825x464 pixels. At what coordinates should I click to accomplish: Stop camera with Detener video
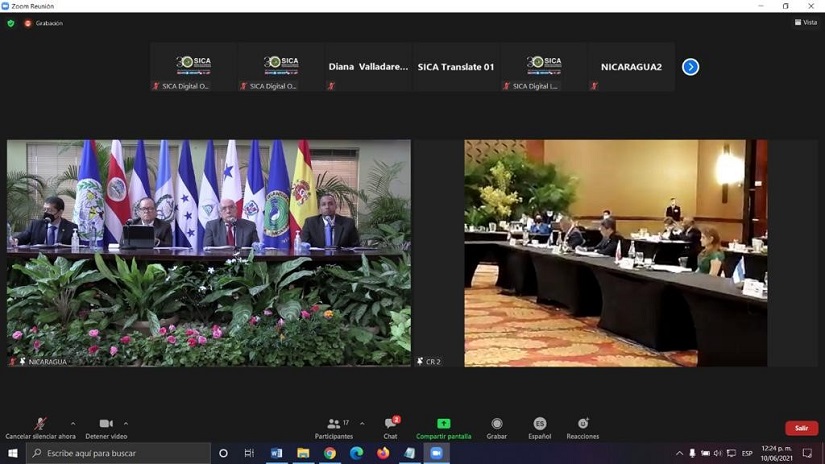pos(106,428)
